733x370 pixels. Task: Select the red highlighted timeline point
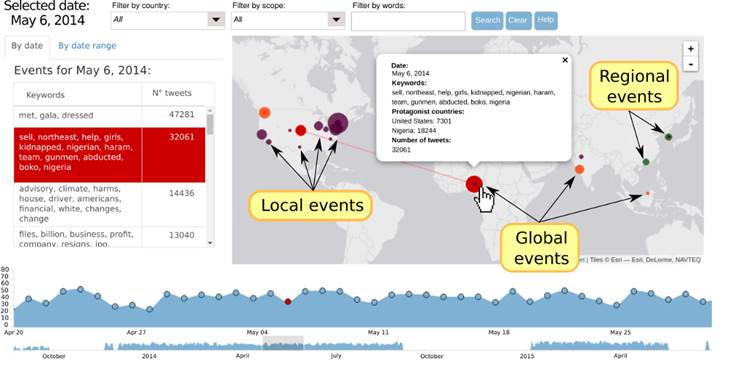click(288, 302)
